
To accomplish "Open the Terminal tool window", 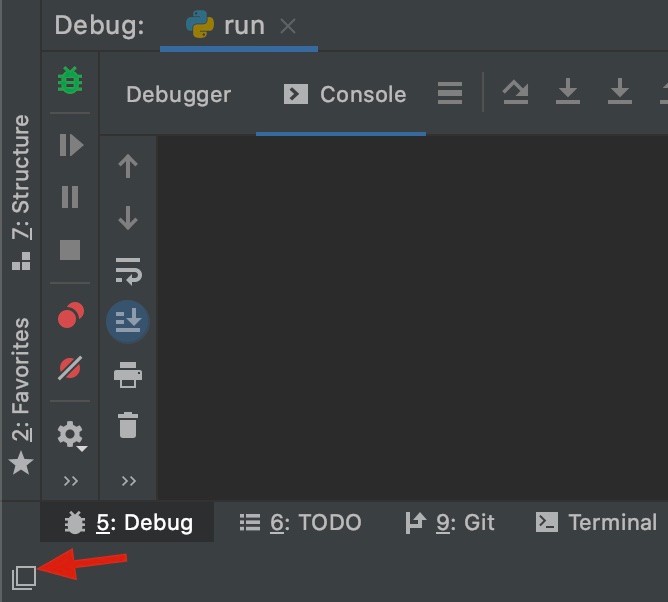I will pyautogui.click(x=596, y=522).
